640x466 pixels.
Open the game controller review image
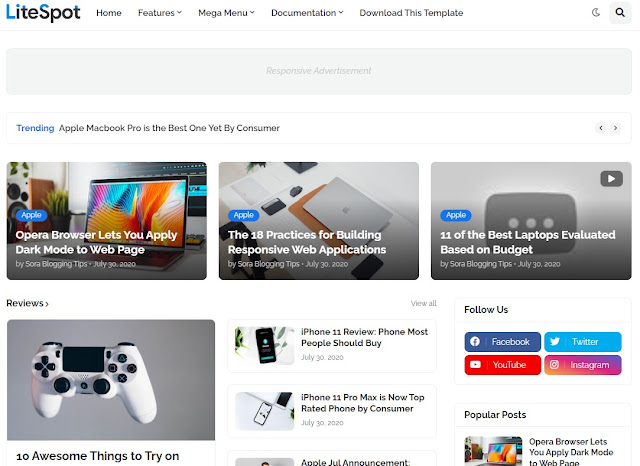pyautogui.click(x=111, y=380)
